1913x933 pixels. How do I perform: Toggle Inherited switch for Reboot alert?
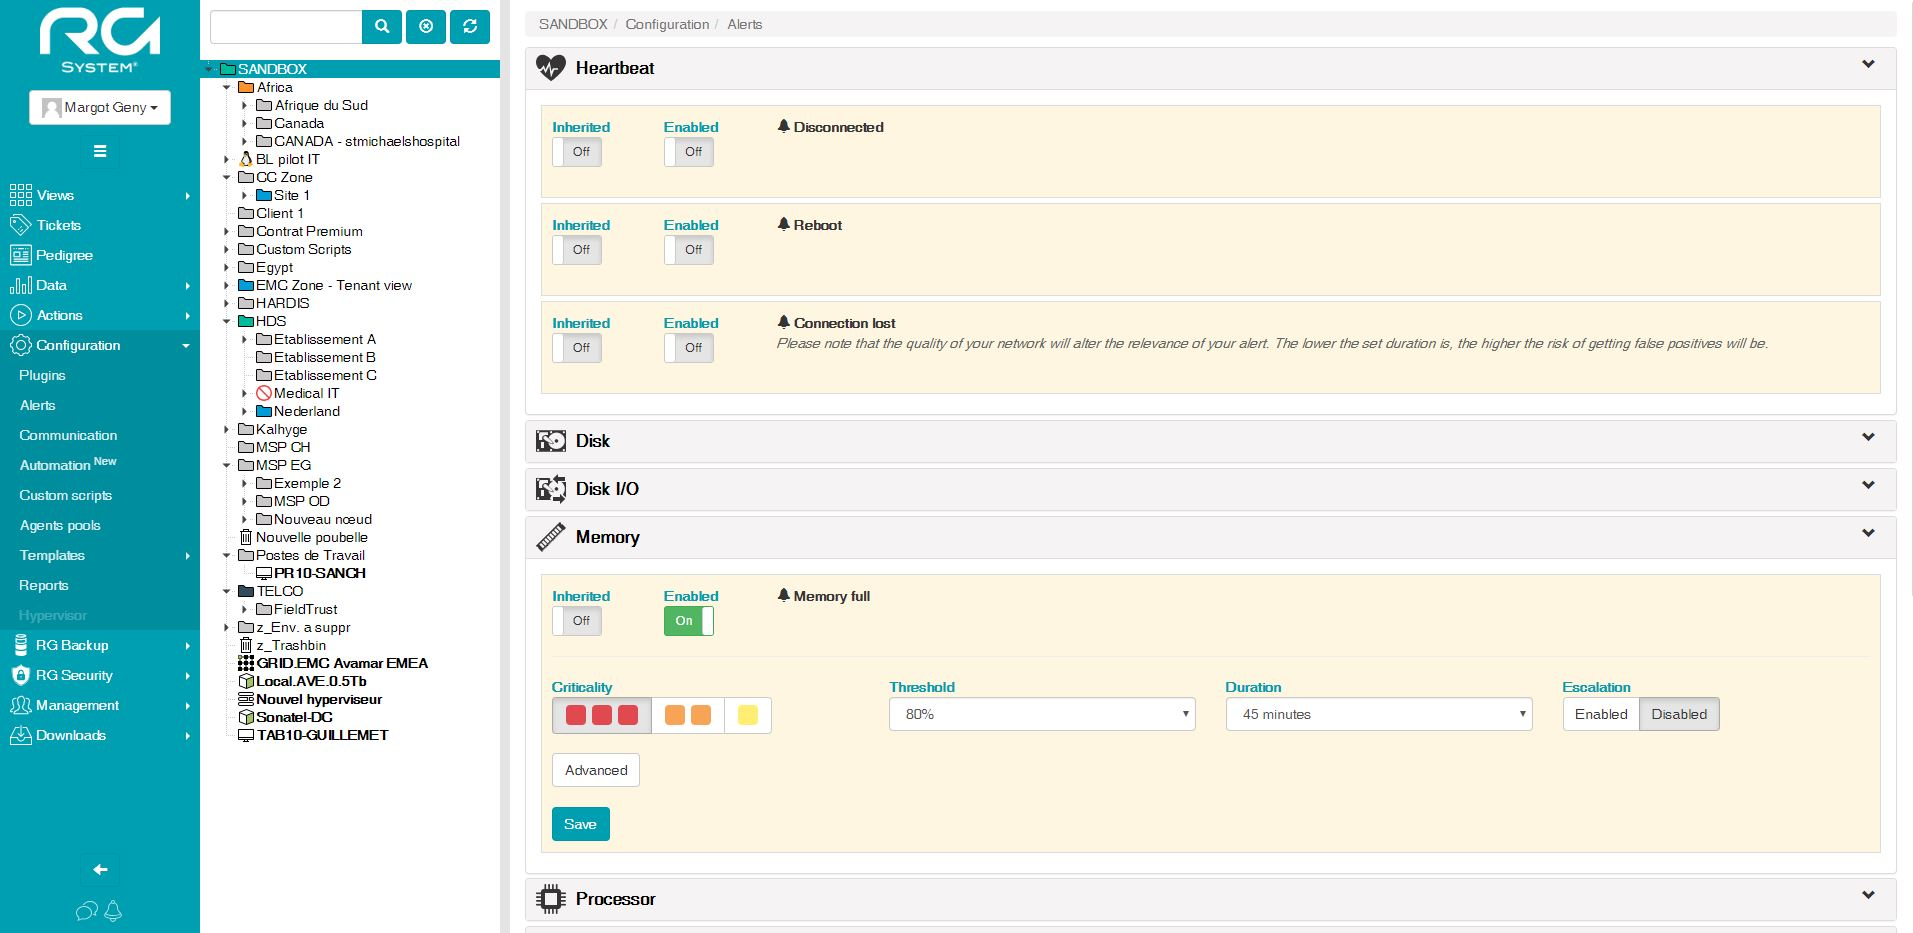click(x=577, y=250)
